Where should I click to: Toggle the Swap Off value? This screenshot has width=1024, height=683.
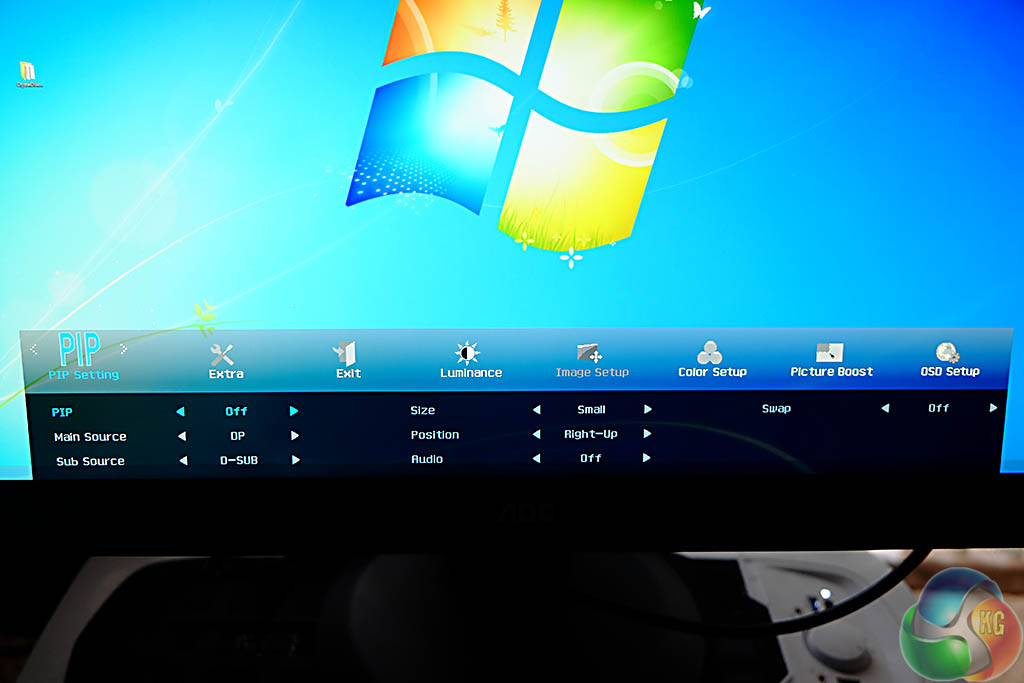938,408
